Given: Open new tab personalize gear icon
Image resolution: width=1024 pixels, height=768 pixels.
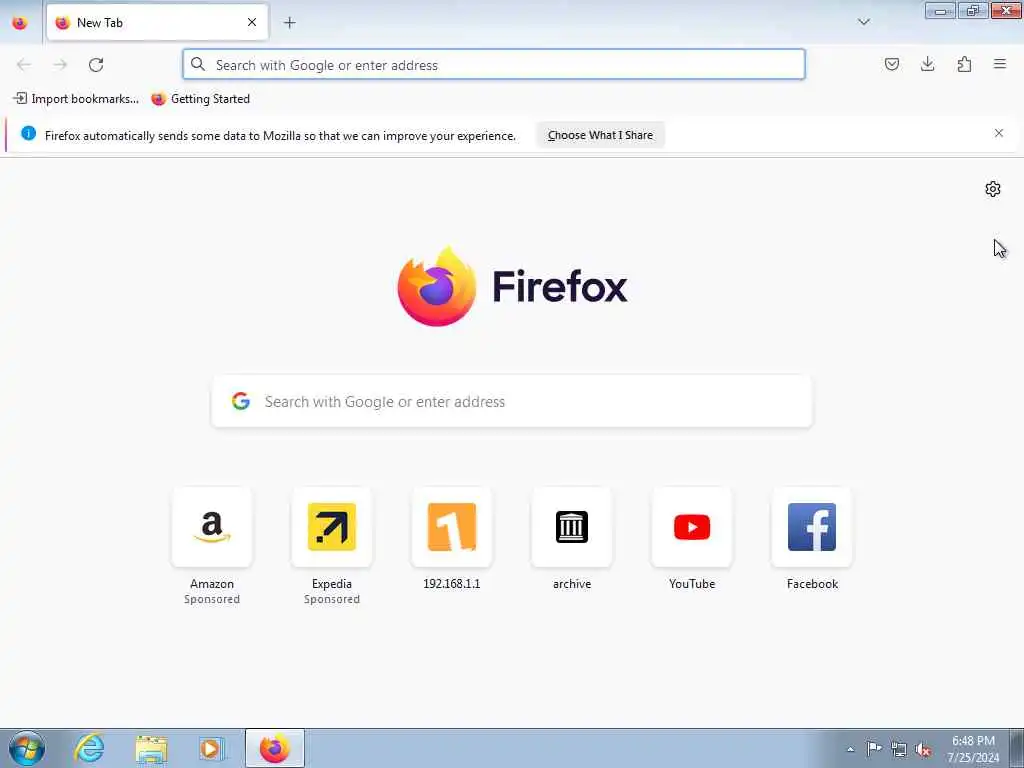Looking at the screenshot, I should click(993, 189).
